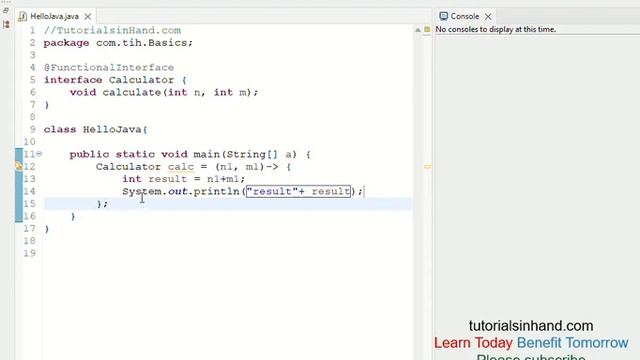This screenshot has width=640, height=360.
Task: Click 'int result = n1+m1;' line
Action: click(x=183, y=179)
